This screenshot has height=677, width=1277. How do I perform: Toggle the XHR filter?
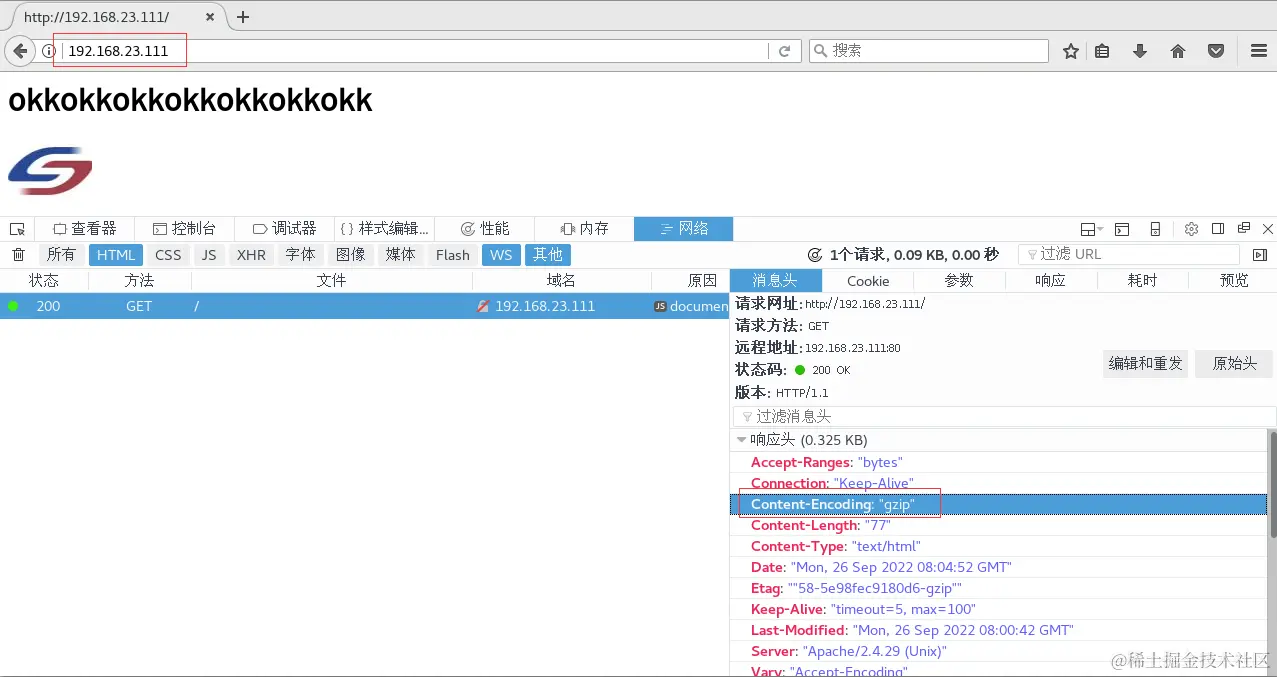(251, 255)
